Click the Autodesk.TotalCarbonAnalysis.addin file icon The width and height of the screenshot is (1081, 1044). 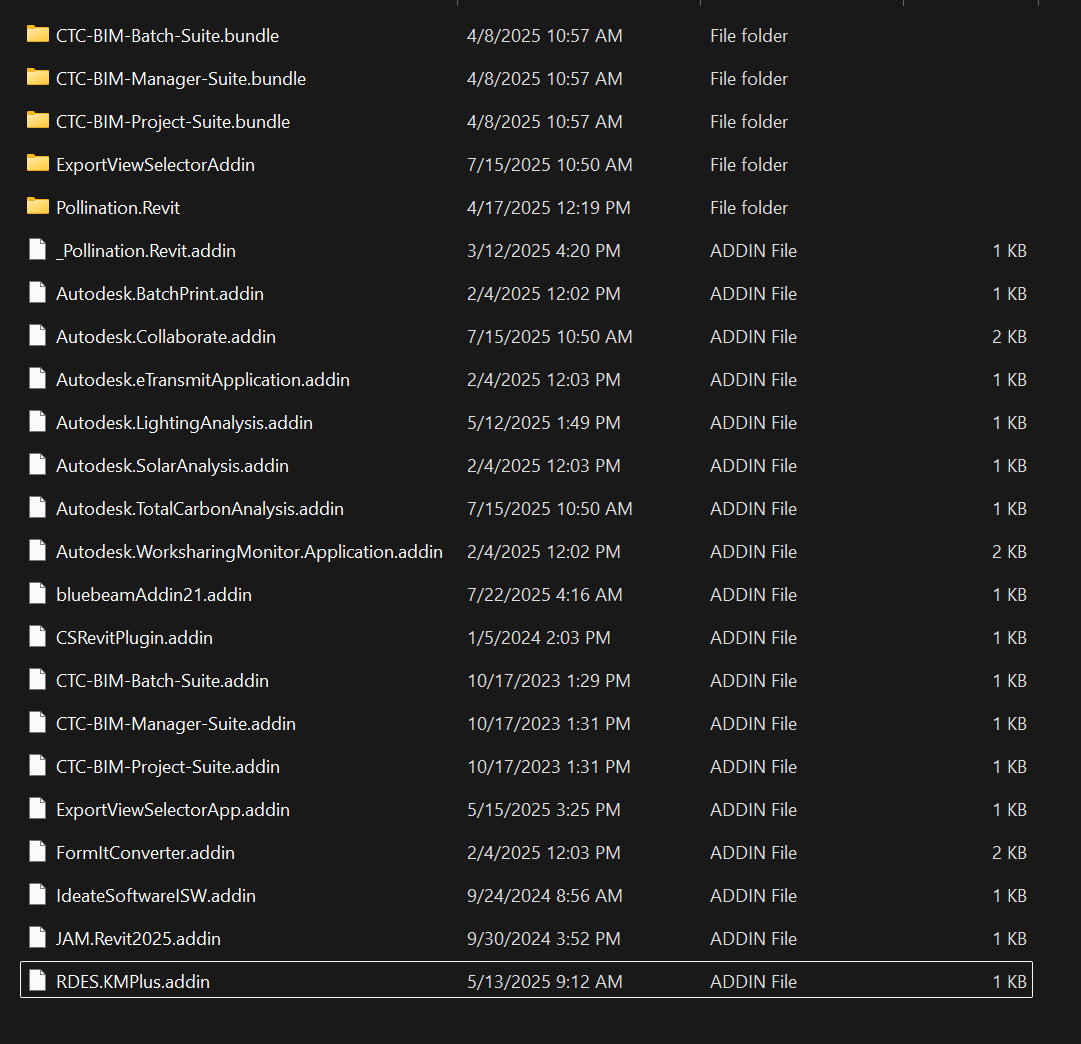(x=38, y=508)
